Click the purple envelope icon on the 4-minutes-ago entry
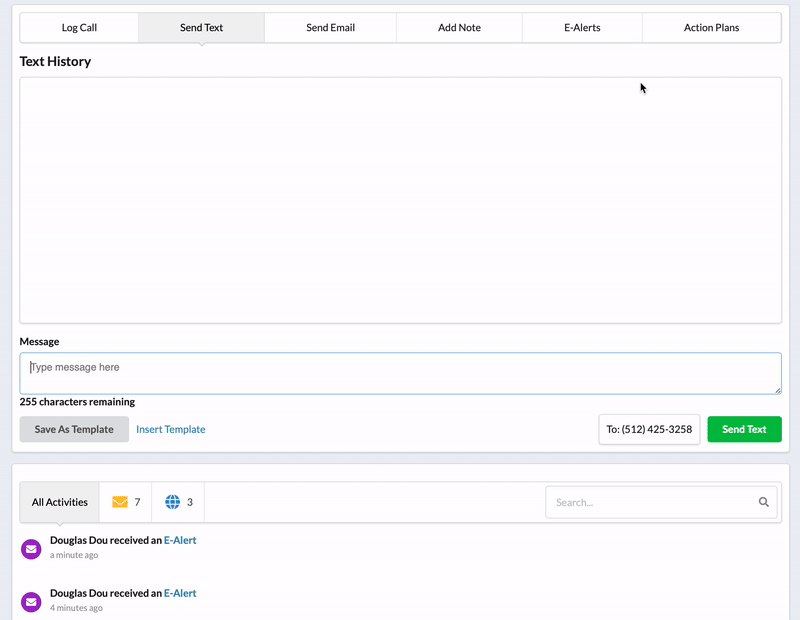Viewport: 800px width, 620px height. click(x=30, y=599)
